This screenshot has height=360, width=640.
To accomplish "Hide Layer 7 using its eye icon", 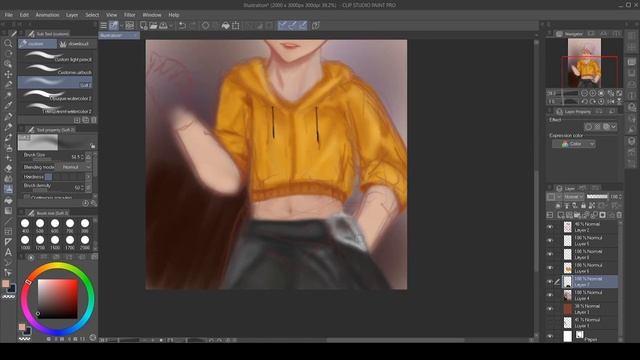I will [x=550, y=282].
